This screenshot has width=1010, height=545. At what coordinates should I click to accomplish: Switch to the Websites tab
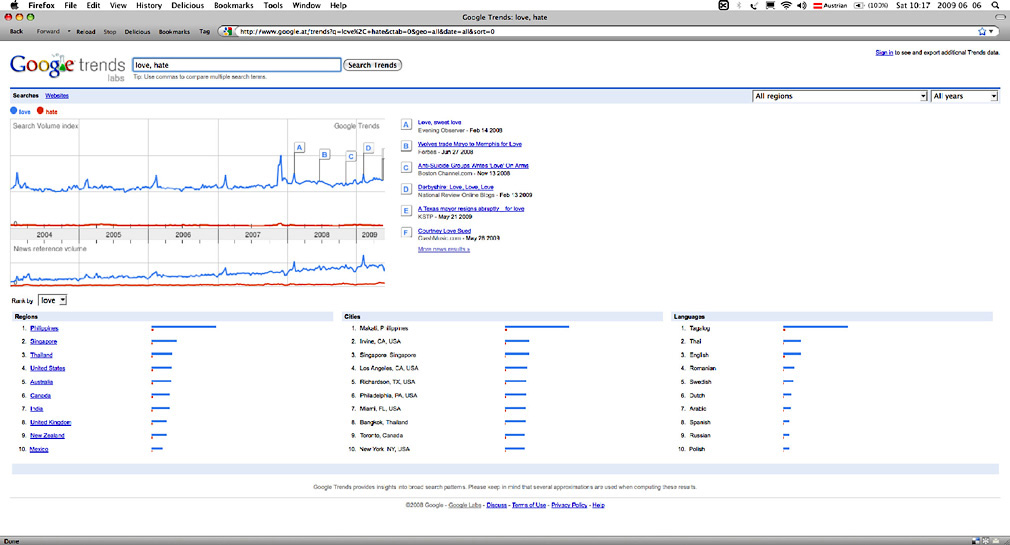[x=57, y=95]
